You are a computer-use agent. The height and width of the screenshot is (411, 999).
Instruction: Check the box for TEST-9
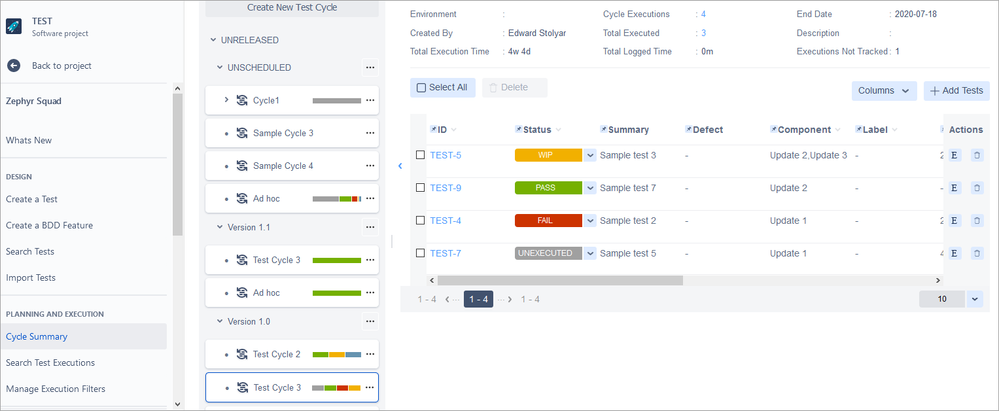(x=420, y=188)
